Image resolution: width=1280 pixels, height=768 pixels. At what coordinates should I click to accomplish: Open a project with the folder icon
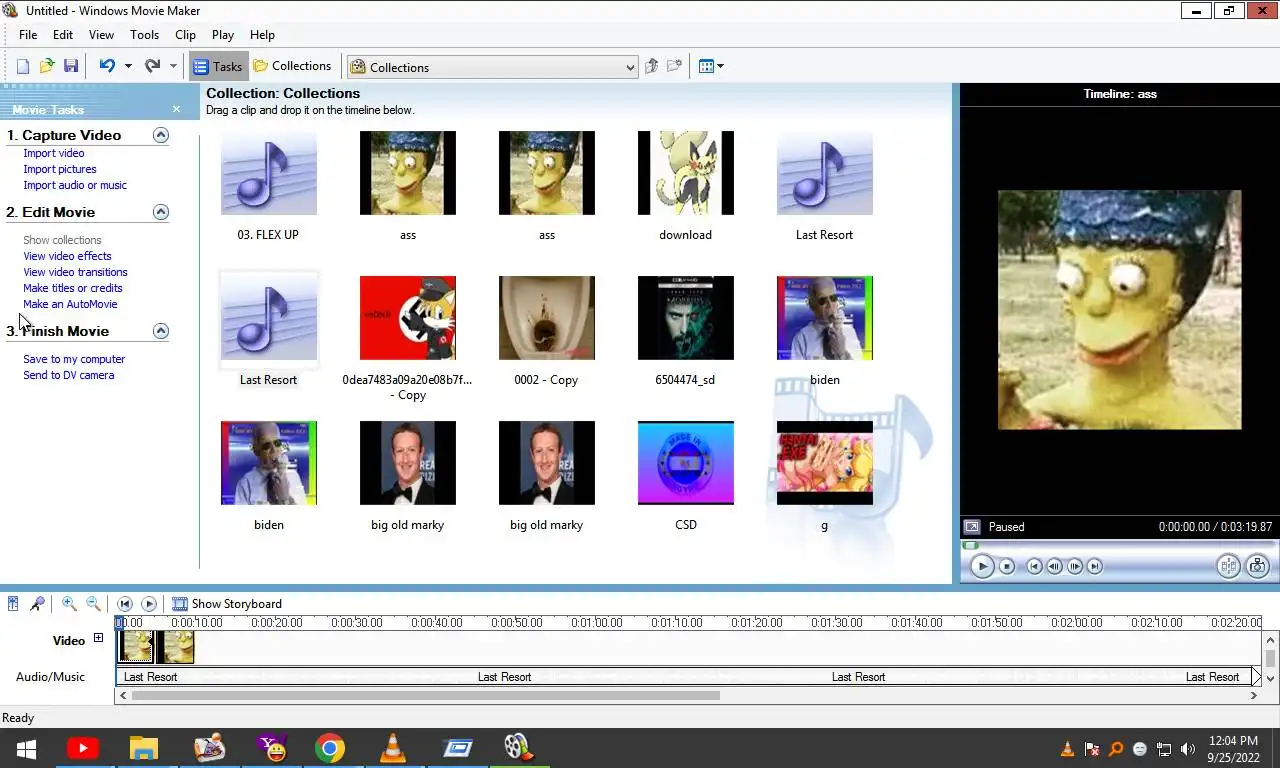point(47,66)
